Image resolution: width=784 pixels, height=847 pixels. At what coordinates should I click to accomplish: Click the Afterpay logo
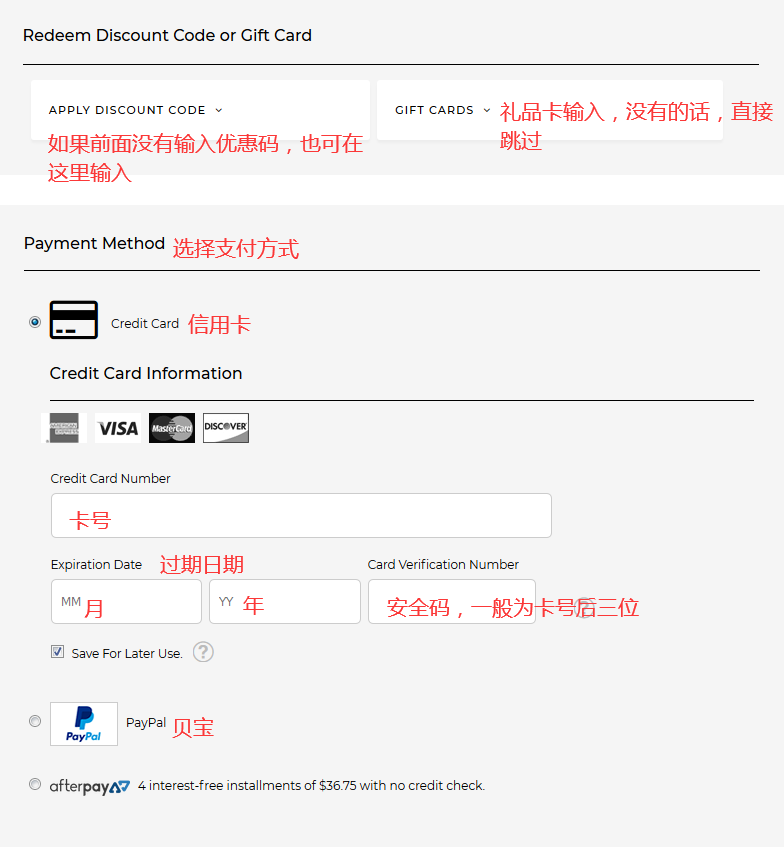coord(90,786)
